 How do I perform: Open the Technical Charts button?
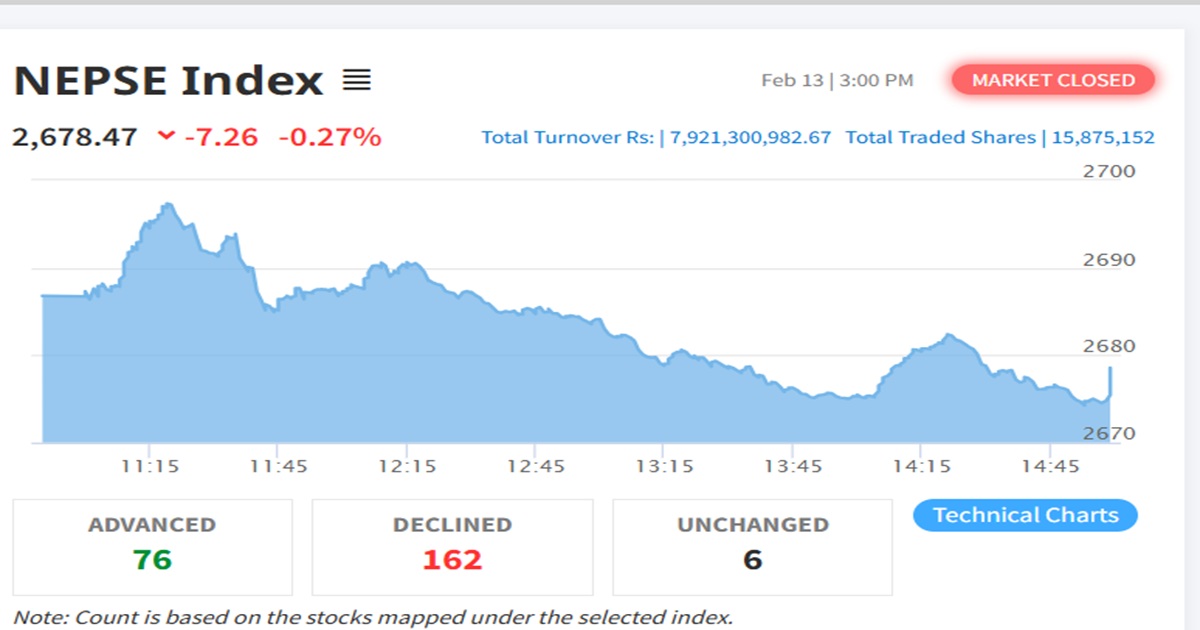pos(1025,515)
